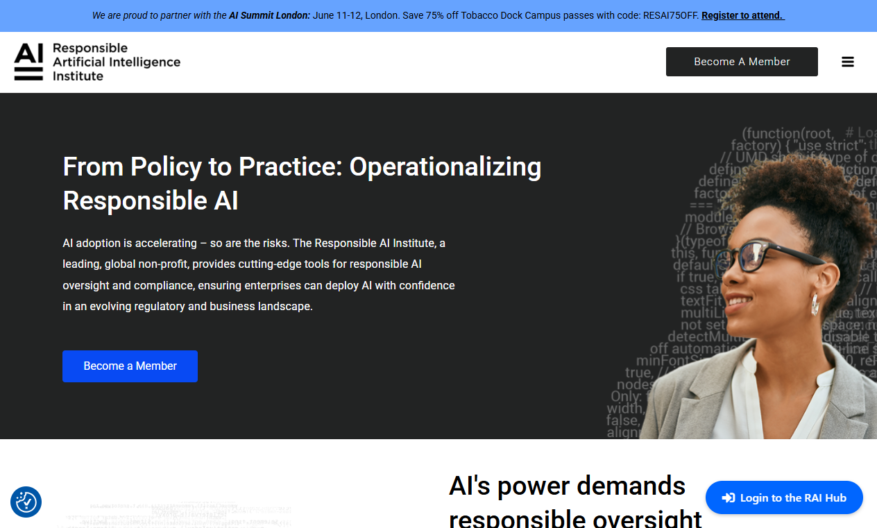The image size is (877, 528).
Task: Click the AI's power demands responsible oversight heading
Action: pyautogui.click(x=575, y=501)
